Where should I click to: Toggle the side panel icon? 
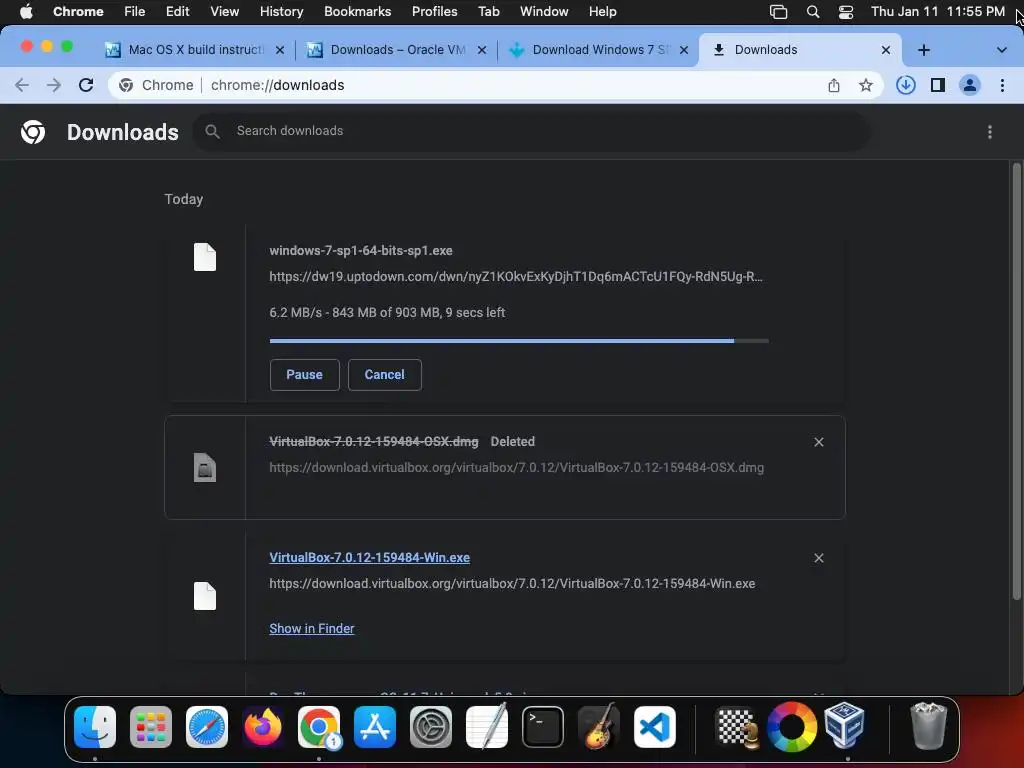tap(938, 86)
